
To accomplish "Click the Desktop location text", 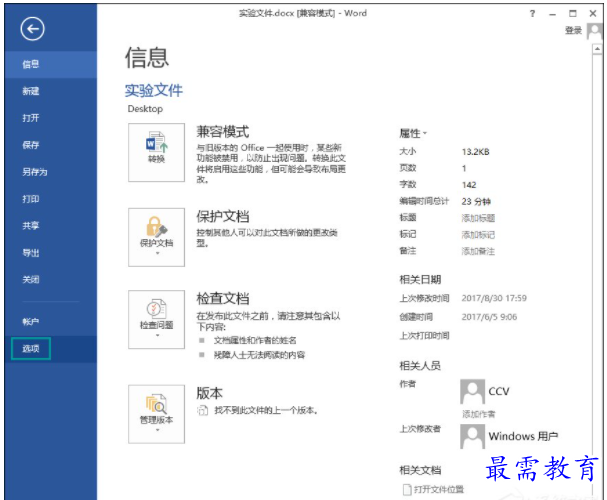I will pos(145,109).
